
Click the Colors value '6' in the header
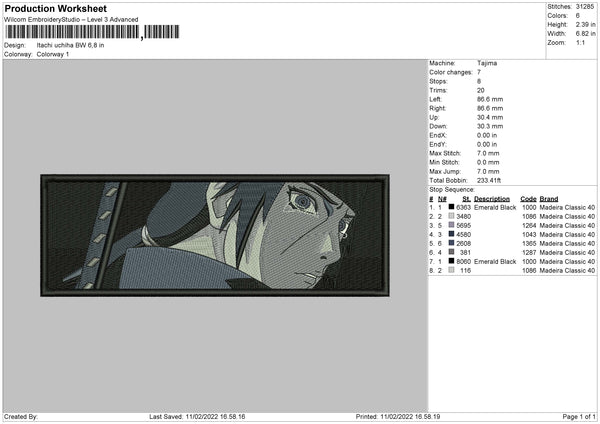(577, 16)
